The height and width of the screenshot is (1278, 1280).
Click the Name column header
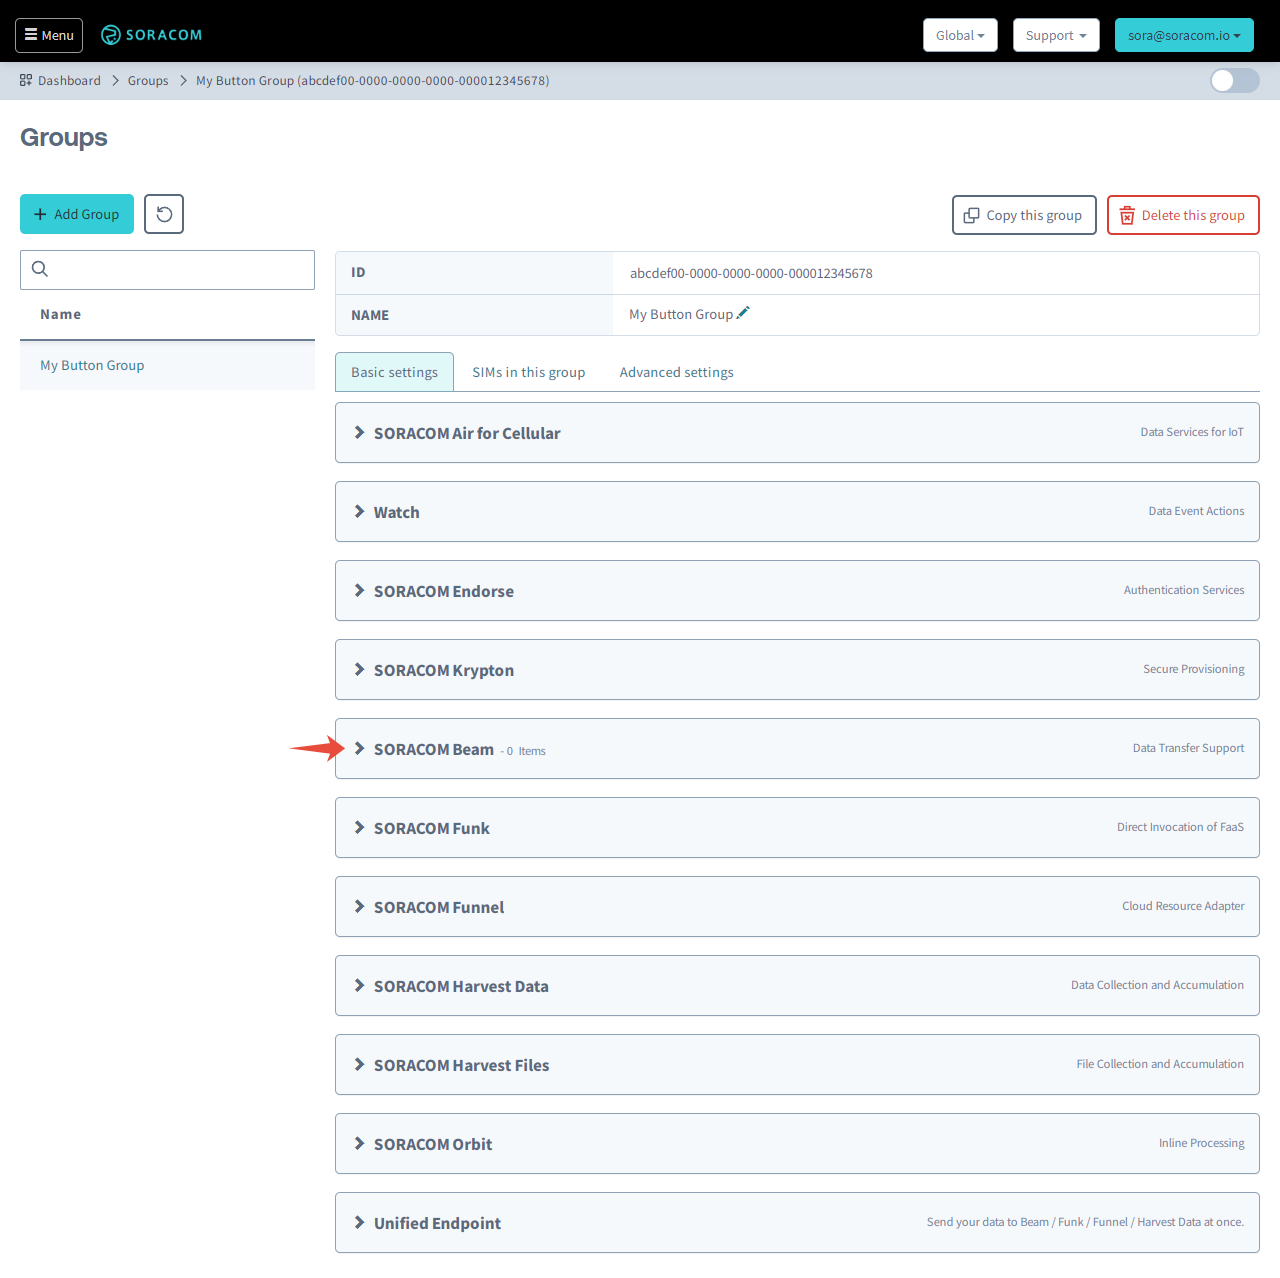(x=61, y=314)
